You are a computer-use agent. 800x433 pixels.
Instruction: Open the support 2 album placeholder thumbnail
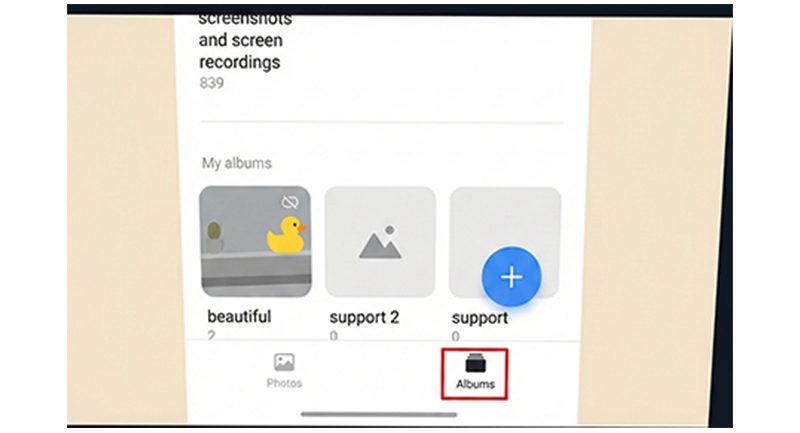[380, 242]
